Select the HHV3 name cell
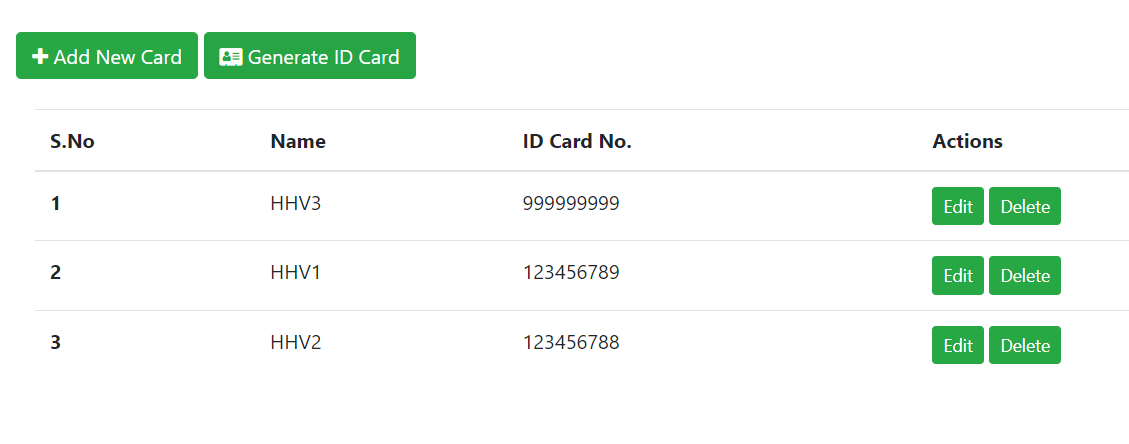 (295, 204)
